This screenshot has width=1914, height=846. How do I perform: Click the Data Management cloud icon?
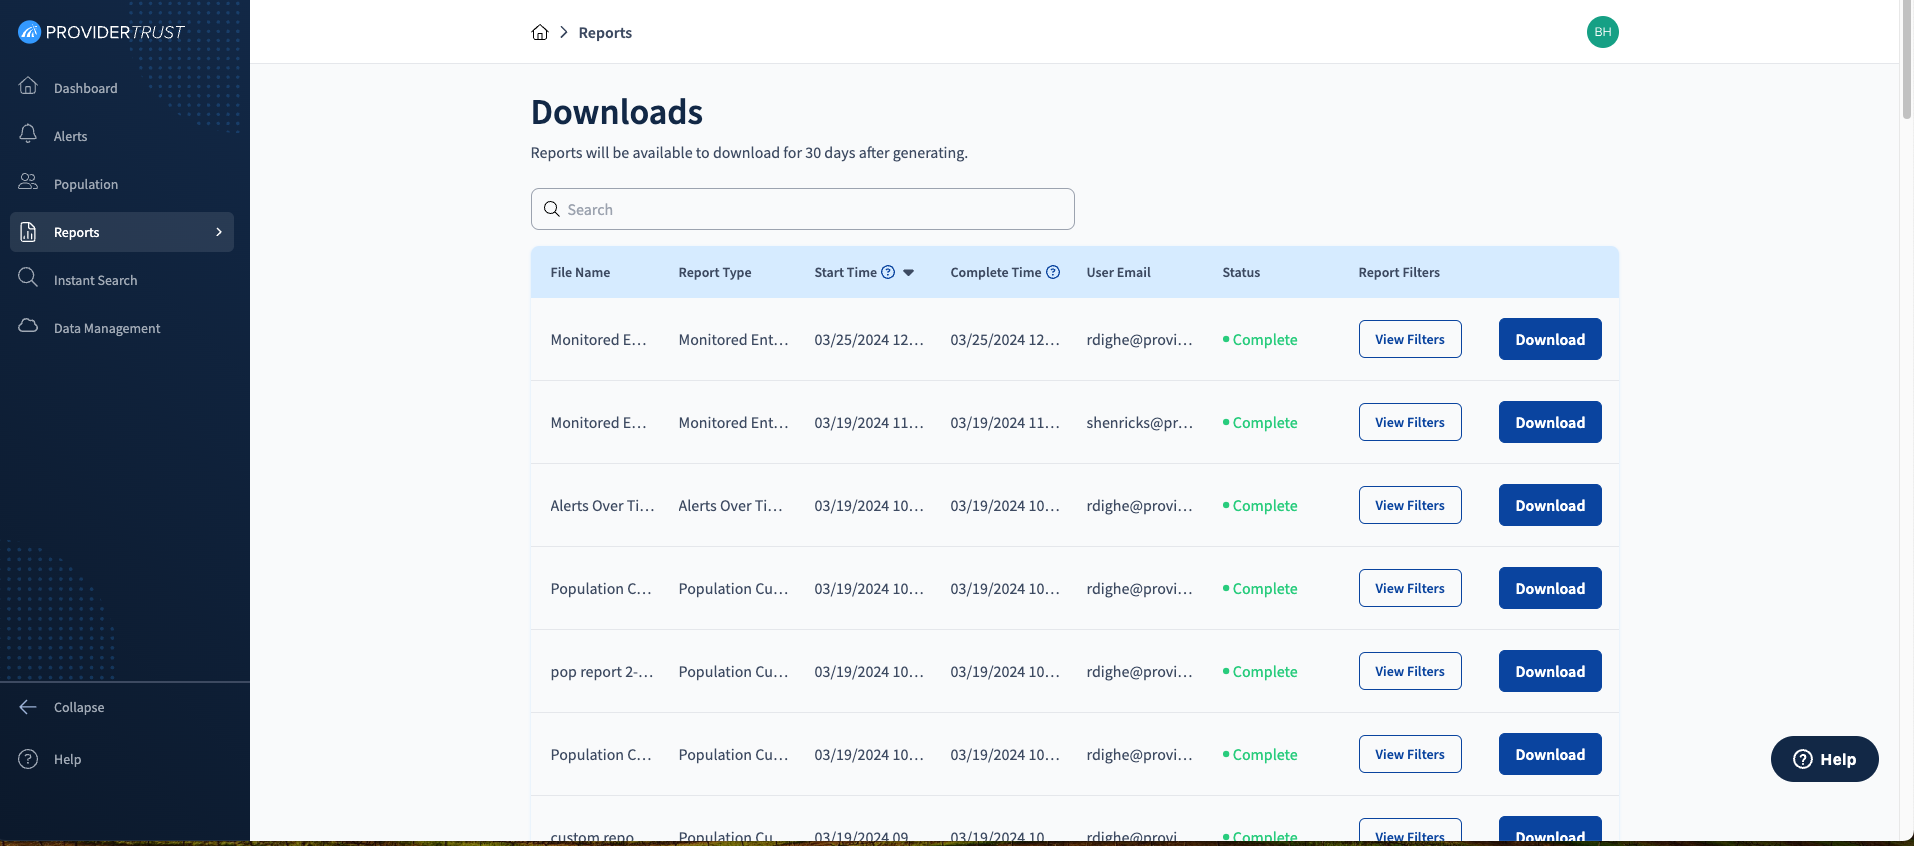point(28,326)
